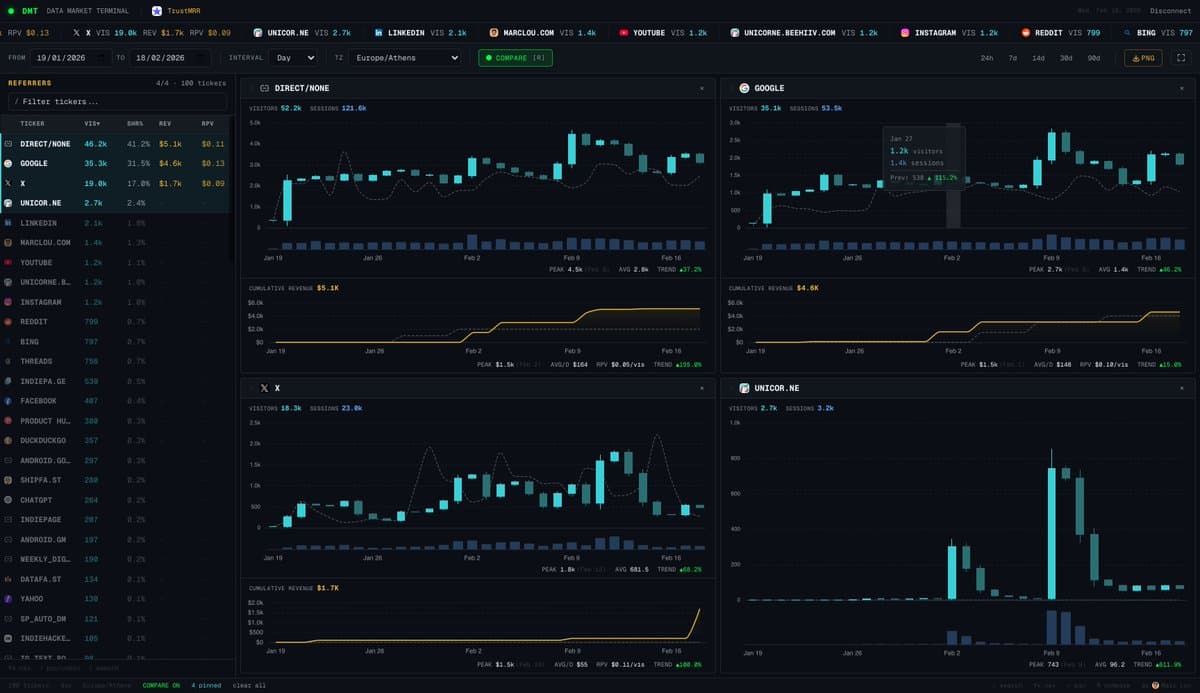Sort the table by the VIS column
Image resolution: width=1200 pixels, height=693 pixels.
pos(93,124)
